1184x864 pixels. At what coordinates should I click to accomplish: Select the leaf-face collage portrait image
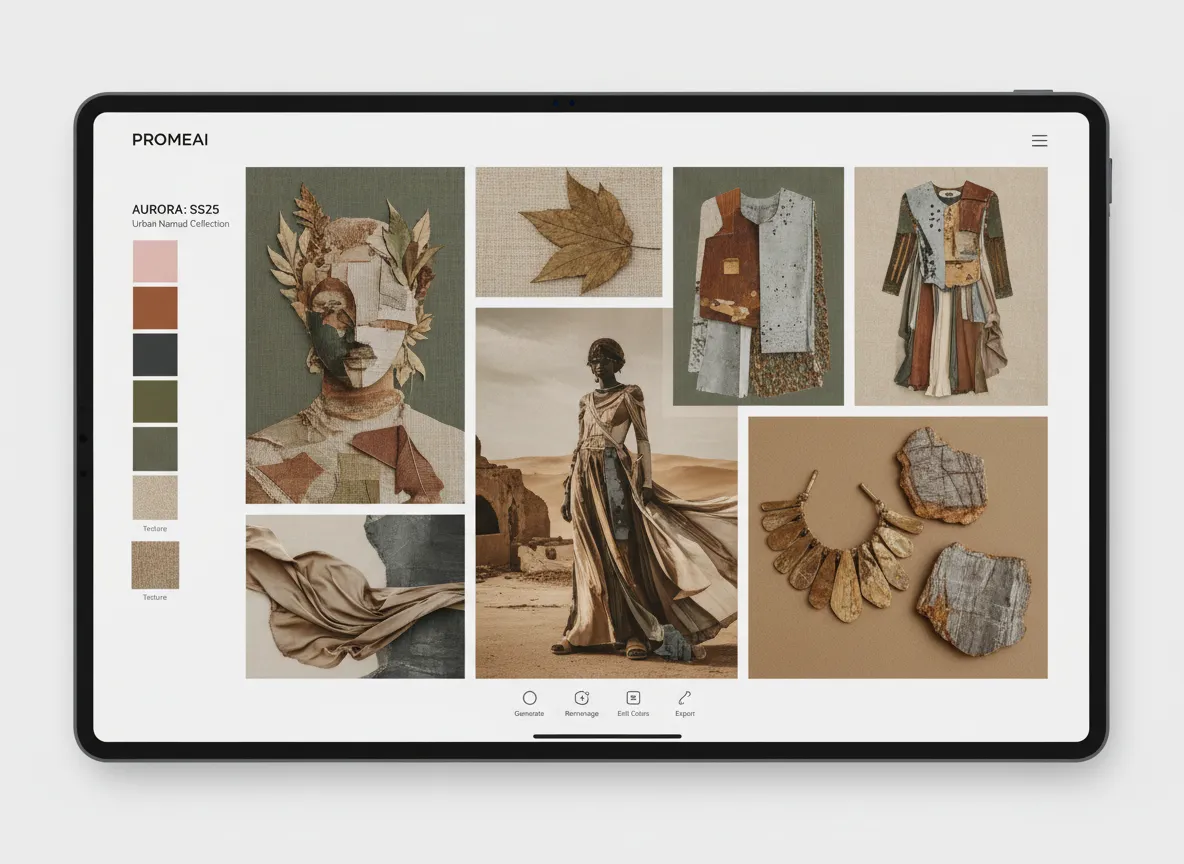tap(354, 335)
